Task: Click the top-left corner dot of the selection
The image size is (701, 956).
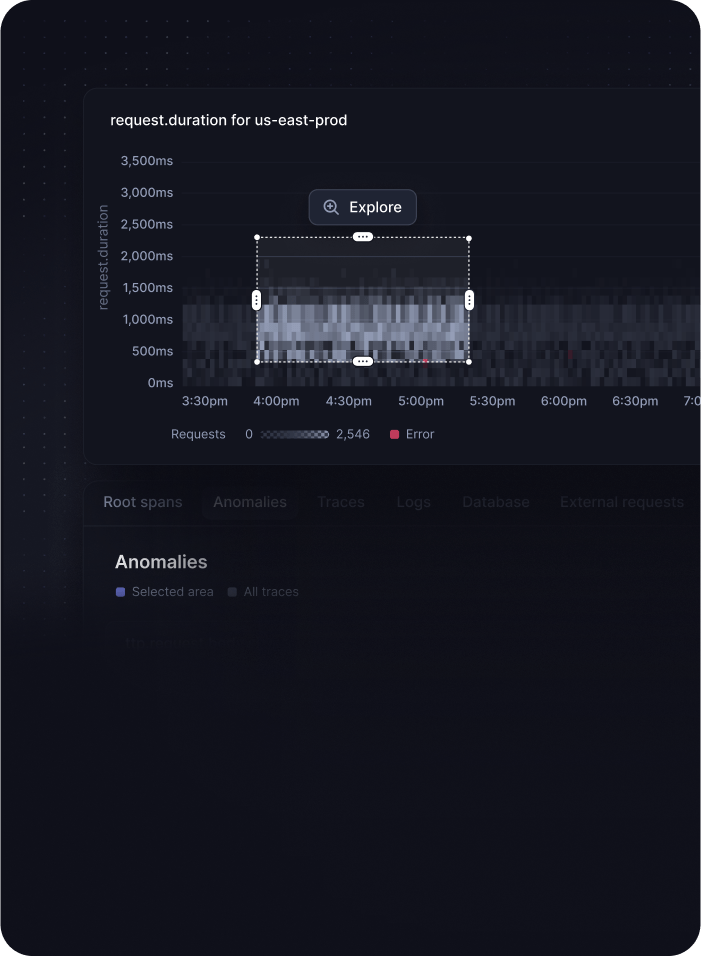Action: (x=257, y=238)
